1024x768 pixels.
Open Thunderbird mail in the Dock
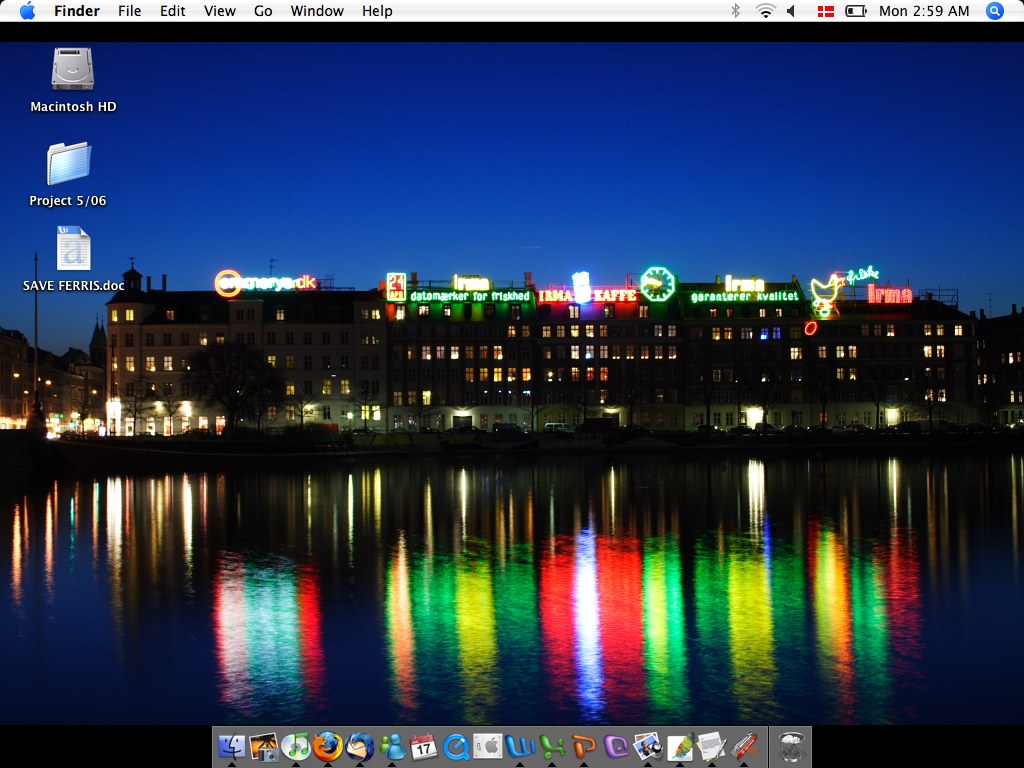(360, 746)
